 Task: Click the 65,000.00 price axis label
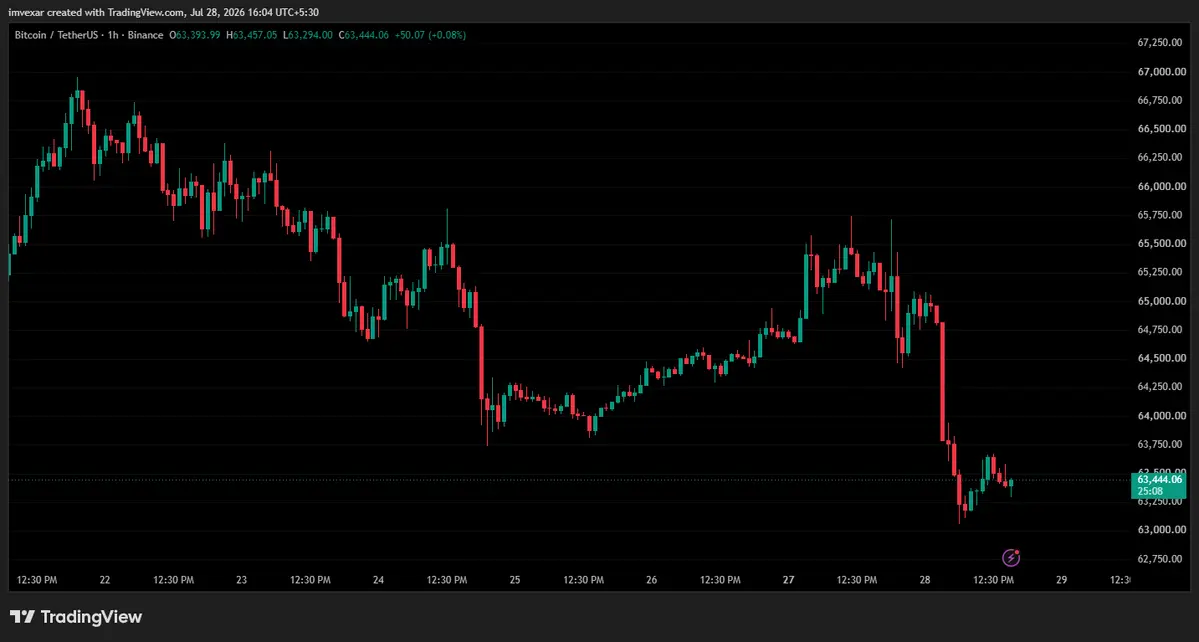[1160, 301]
